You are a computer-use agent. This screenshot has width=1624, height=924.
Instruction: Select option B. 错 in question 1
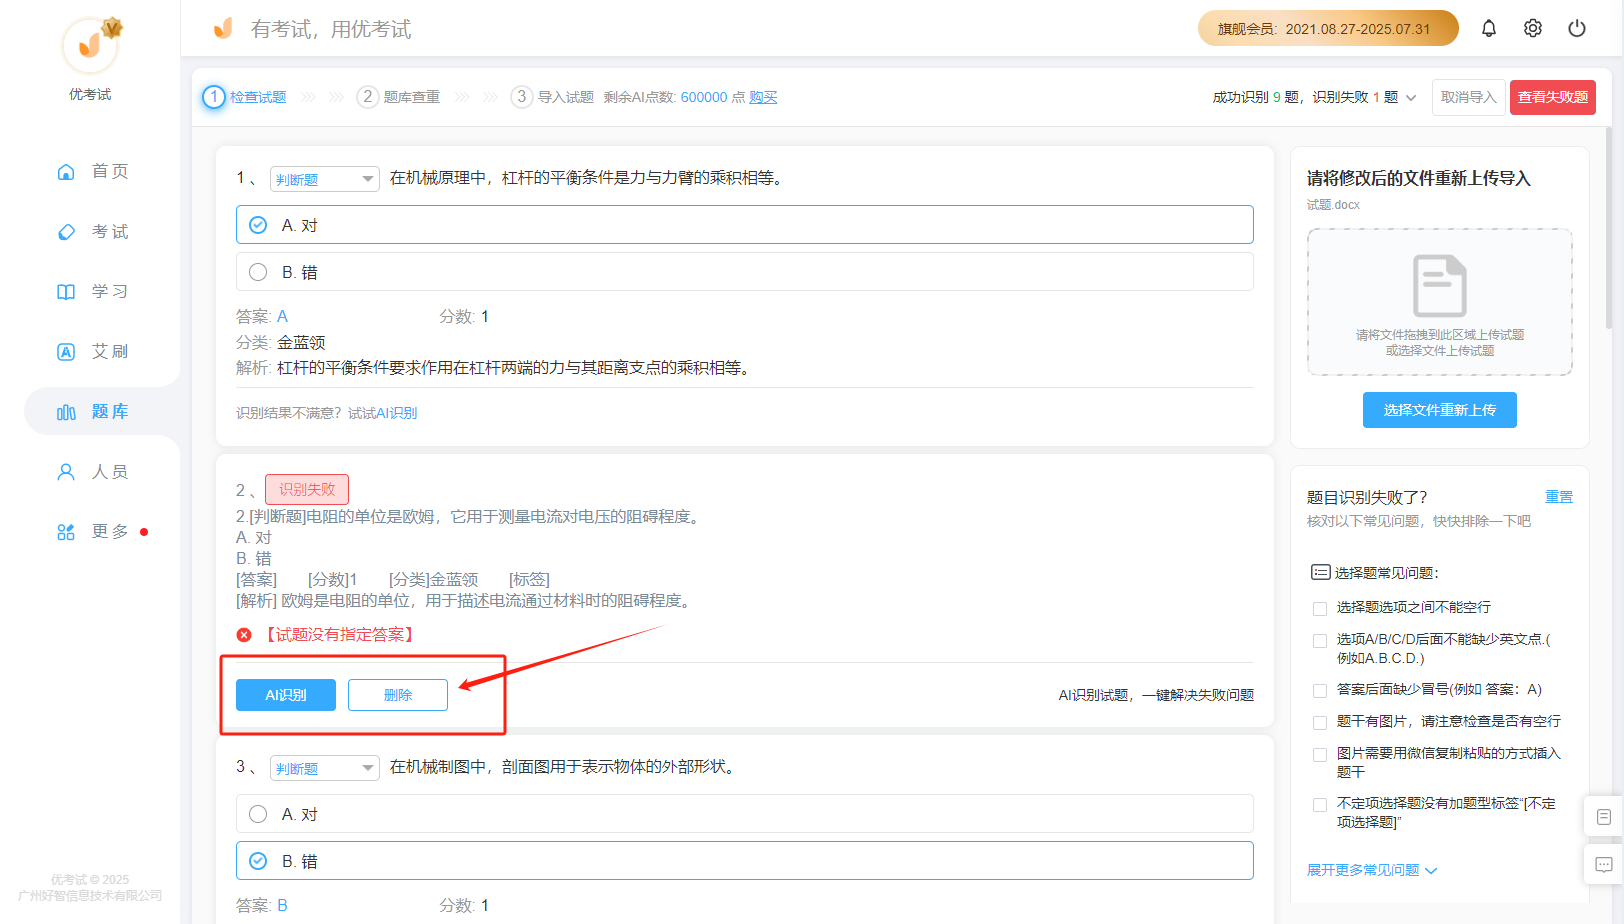coord(745,272)
